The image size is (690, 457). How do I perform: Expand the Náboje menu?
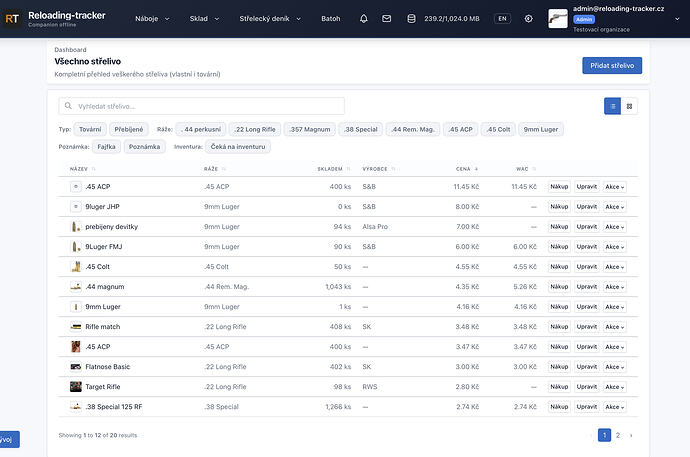pos(152,18)
